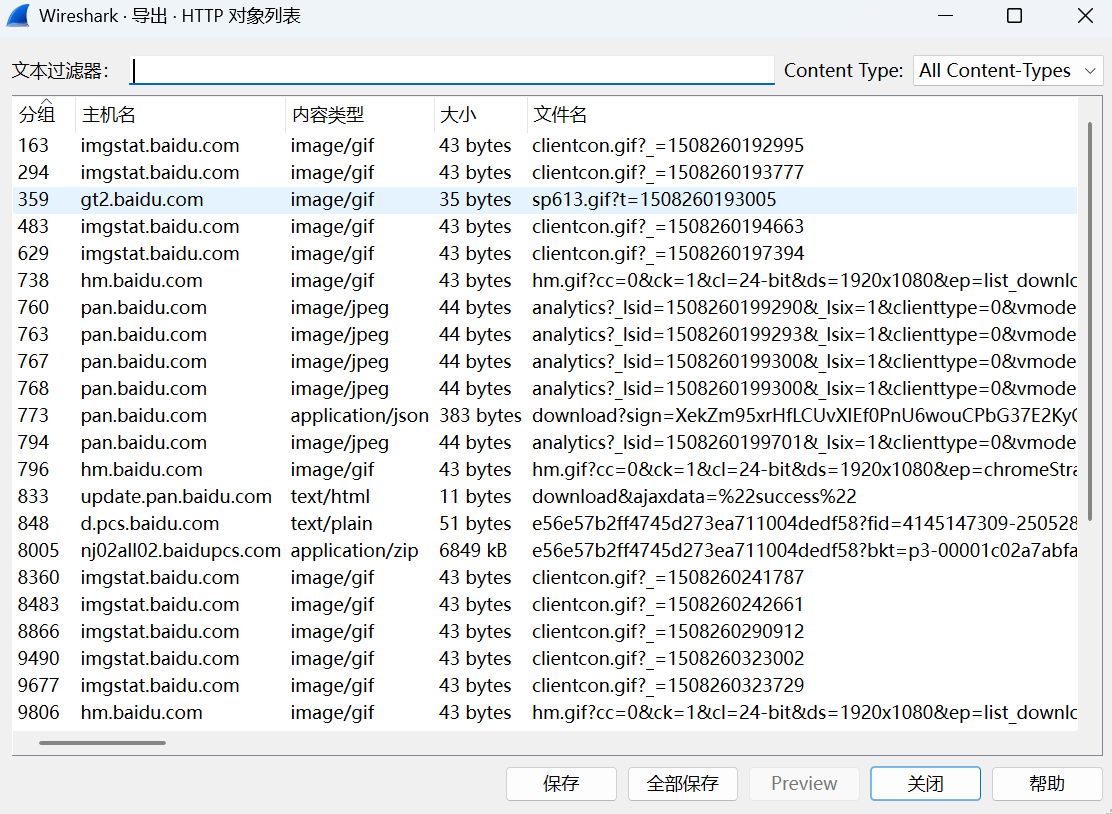This screenshot has height=814, width=1112.
Task: Select packet 294 row number
Action: pyautogui.click(x=33, y=172)
